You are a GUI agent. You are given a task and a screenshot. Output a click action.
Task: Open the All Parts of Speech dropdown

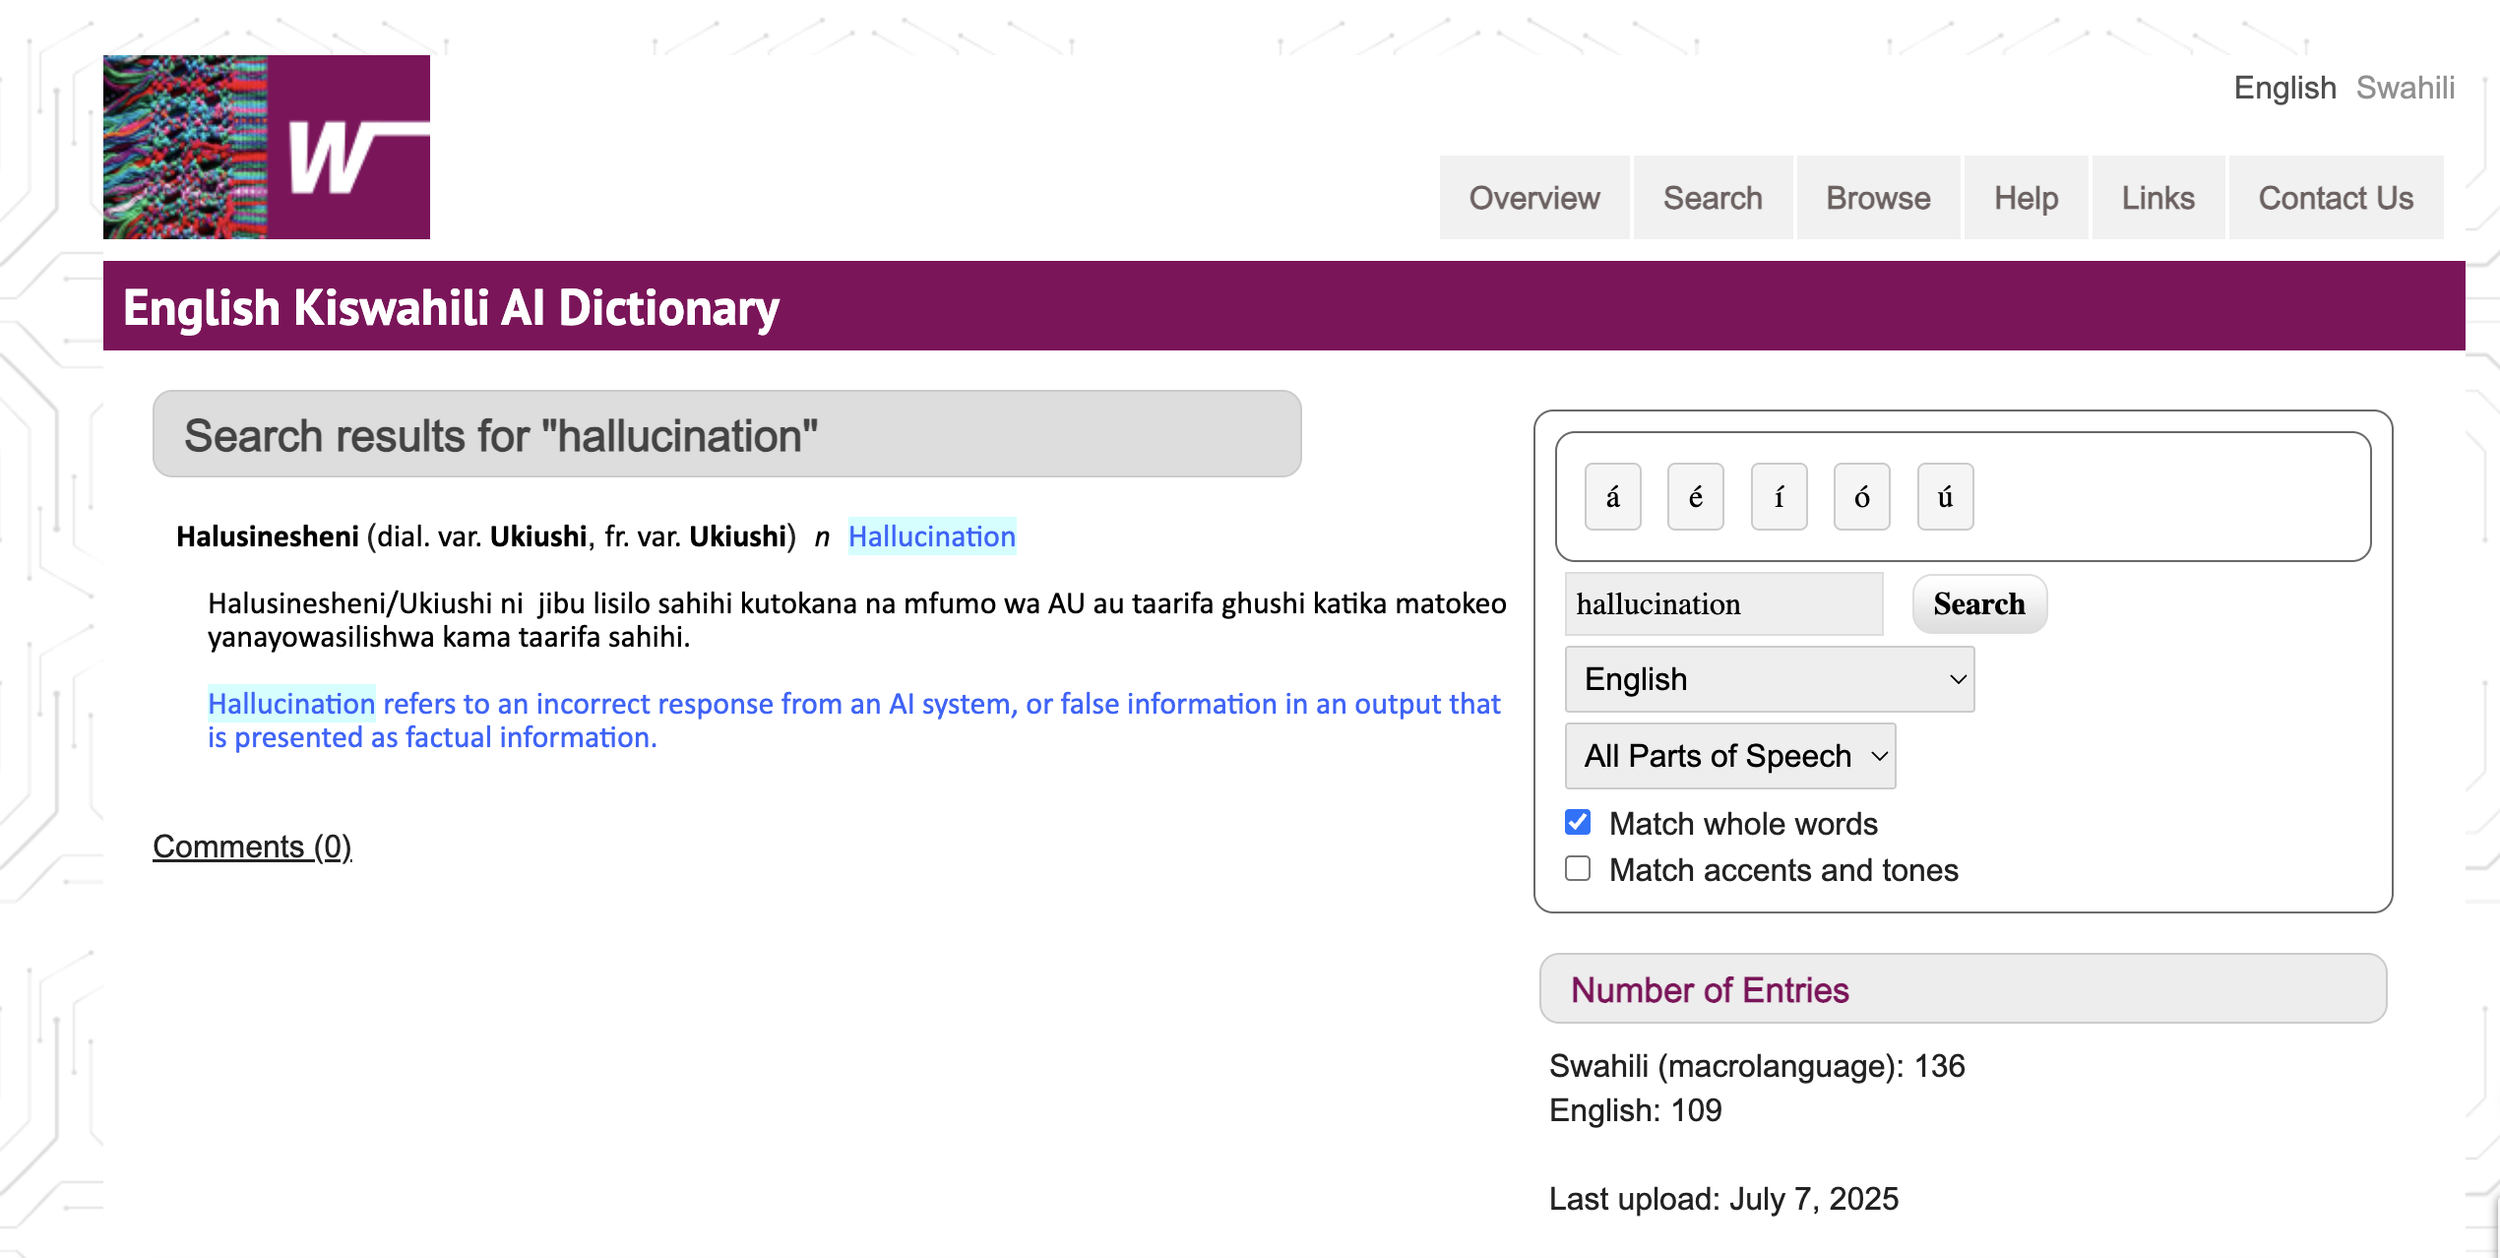[x=1730, y=756]
